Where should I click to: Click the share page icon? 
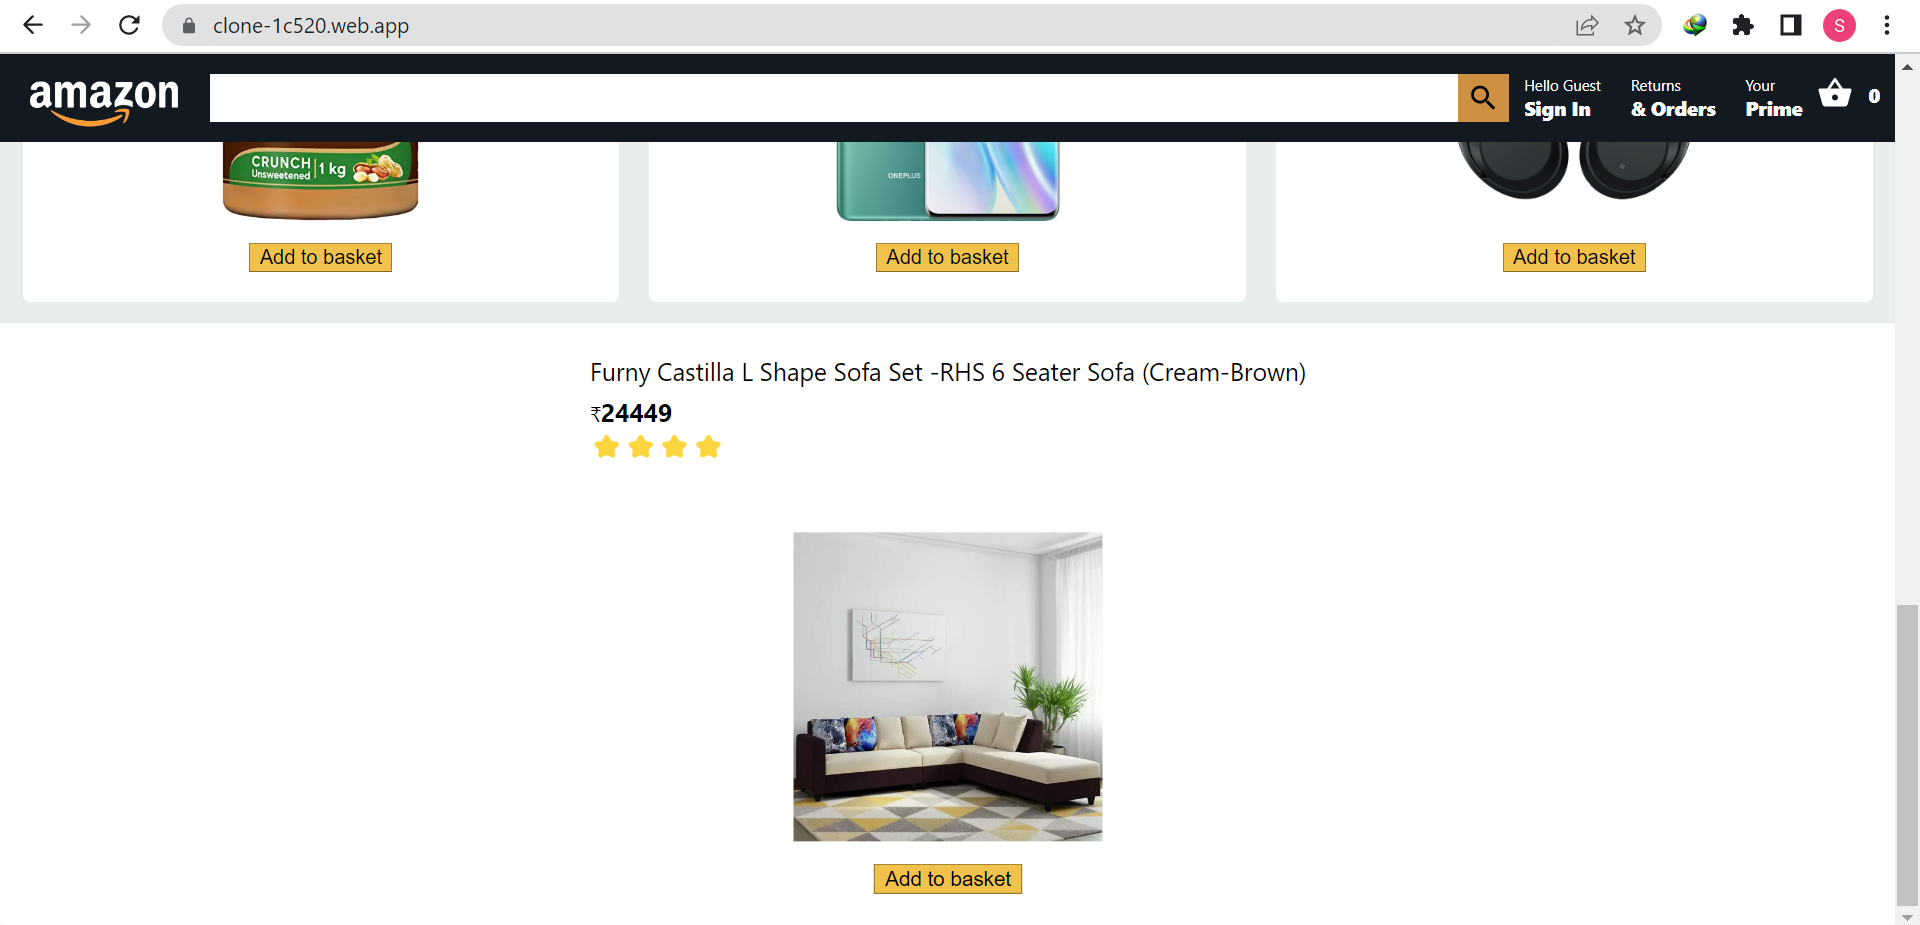click(1587, 25)
